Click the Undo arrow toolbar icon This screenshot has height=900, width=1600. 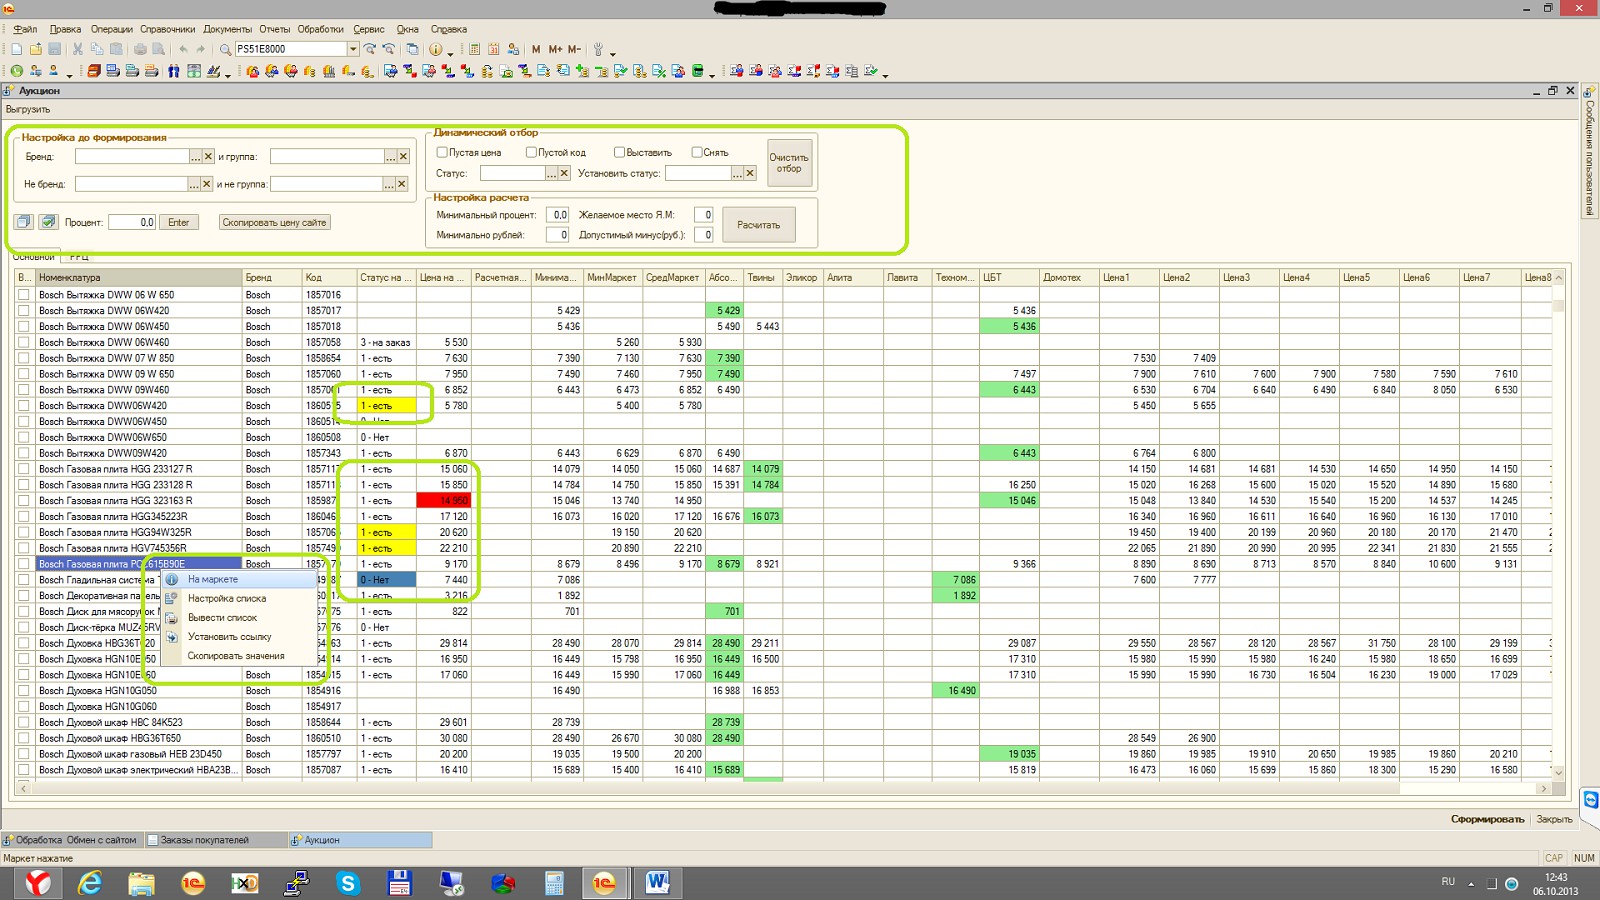click(x=183, y=49)
